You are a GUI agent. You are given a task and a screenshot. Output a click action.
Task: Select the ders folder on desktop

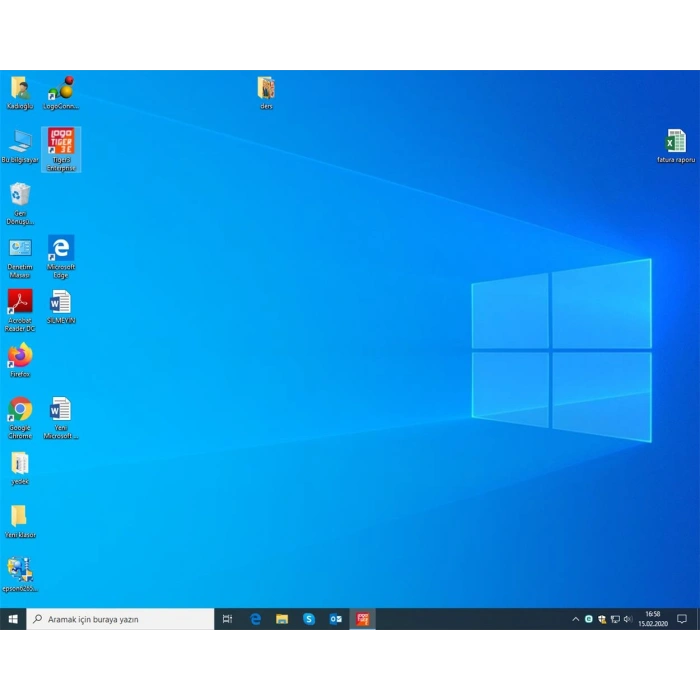(266, 93)
